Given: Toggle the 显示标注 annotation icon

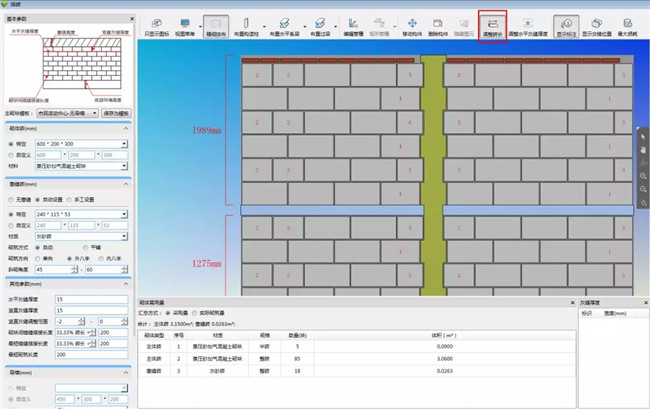Looking at the screenshot, I should (x=566, y=27).
